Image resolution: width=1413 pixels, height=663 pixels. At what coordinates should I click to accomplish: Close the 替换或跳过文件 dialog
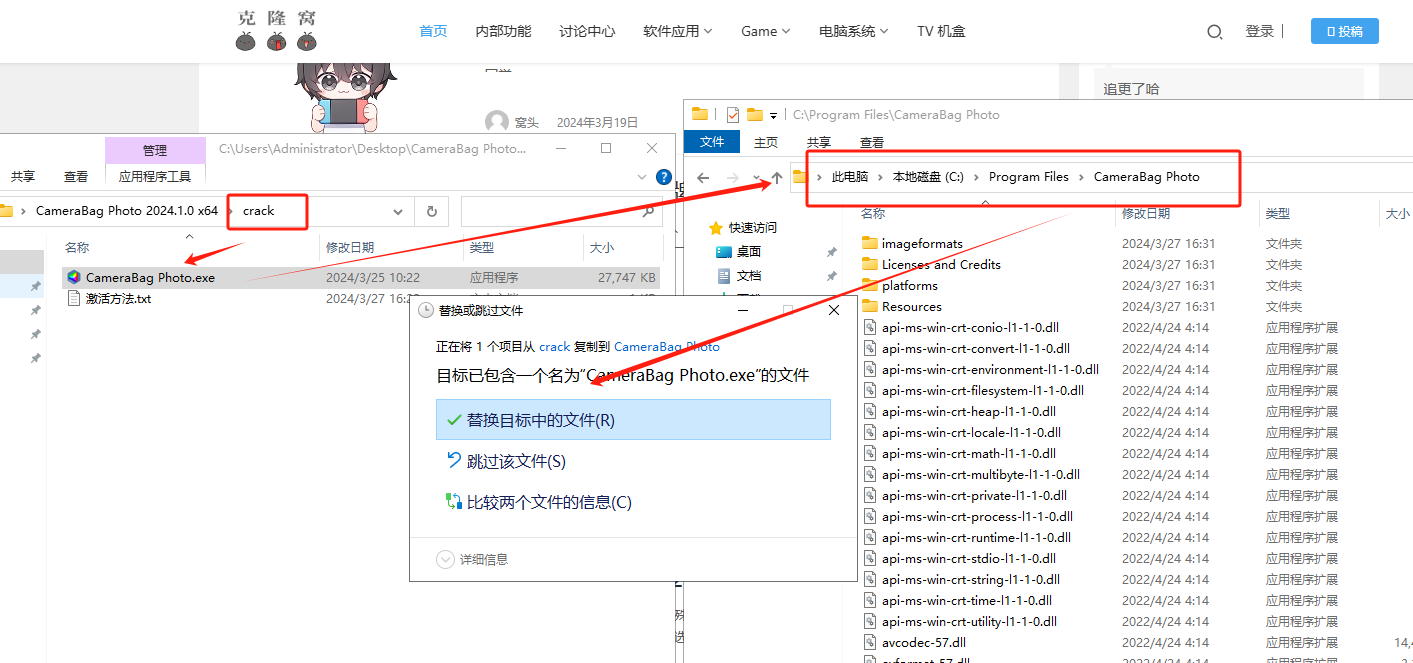tap(834, 311)
